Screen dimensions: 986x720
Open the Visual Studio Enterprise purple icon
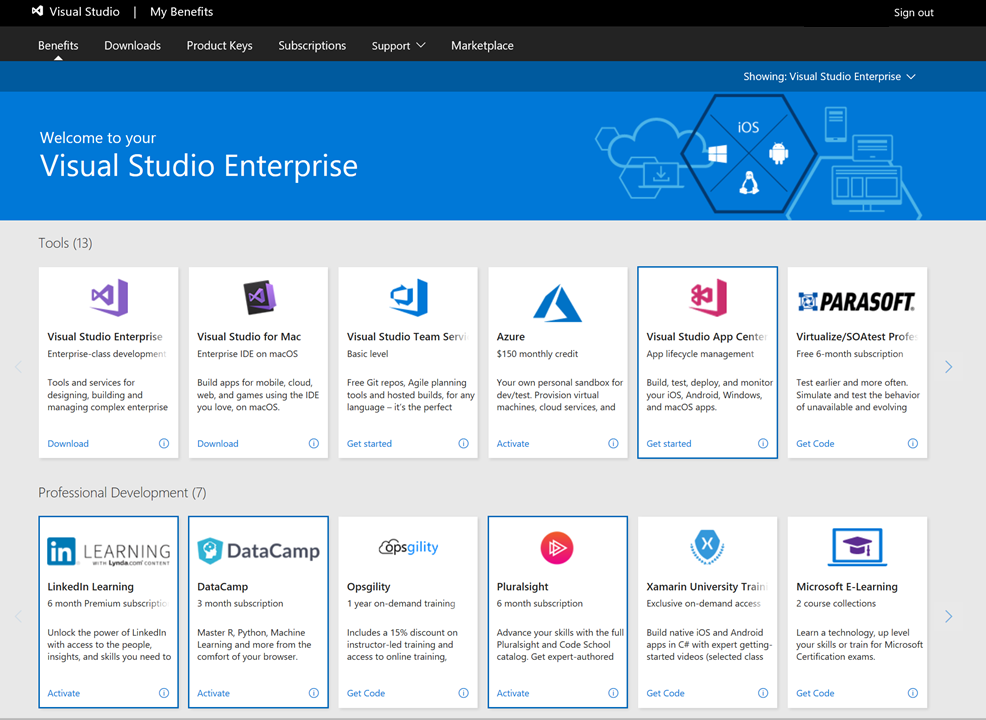click(109, 297)
